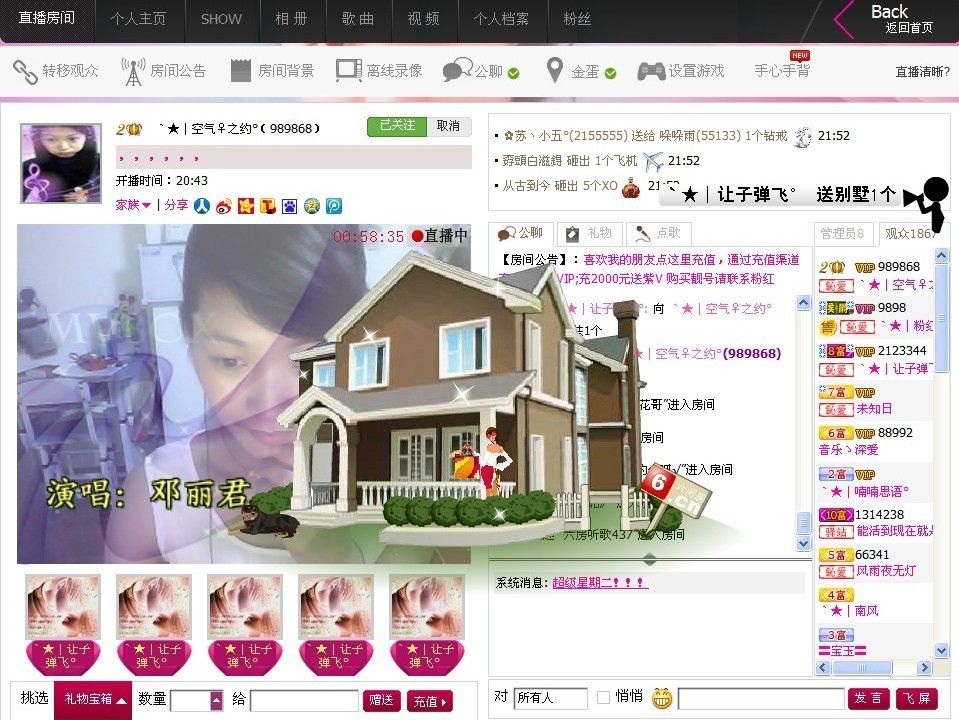Open the 个人档案 tab
This screenshot has width=959, height=720.
pos(502,19)
